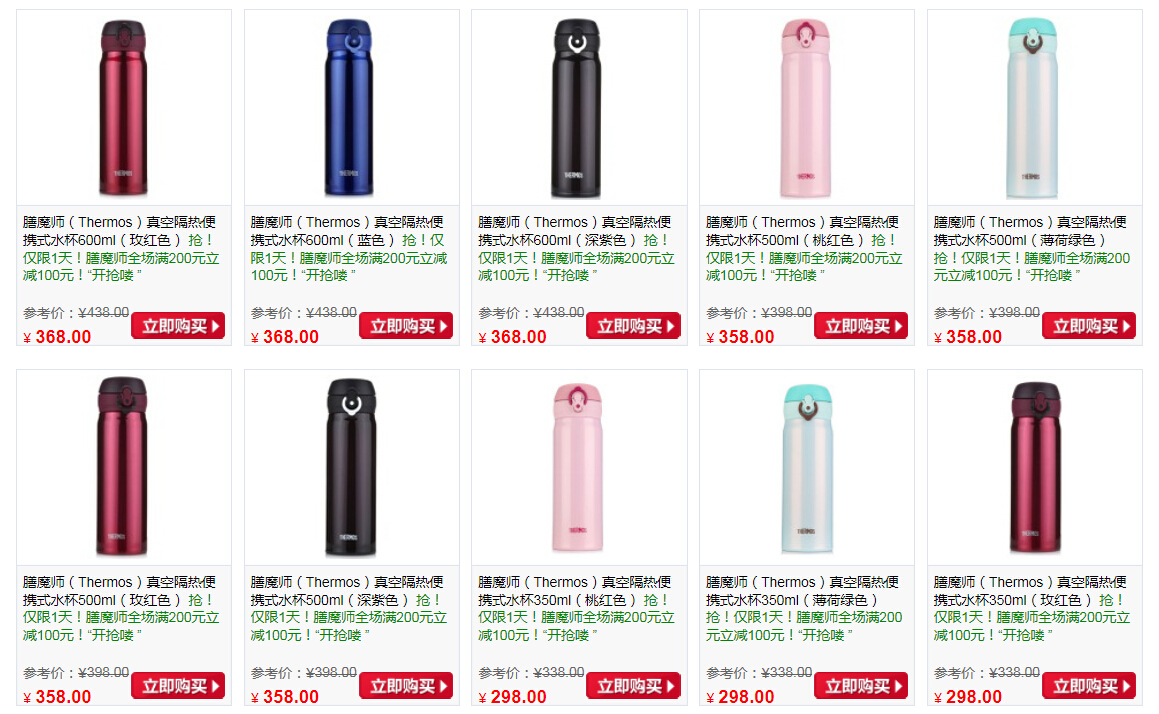This screenshot has height=714, width=1159.
Task: Click 立即购买 for 500ml mint green bottle
Action: pyautogui.click(x=1089, y=326)
